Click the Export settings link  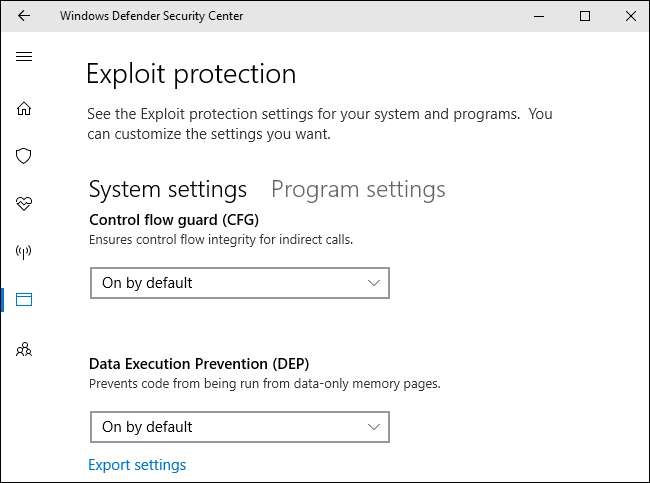[x=137, y=465]
